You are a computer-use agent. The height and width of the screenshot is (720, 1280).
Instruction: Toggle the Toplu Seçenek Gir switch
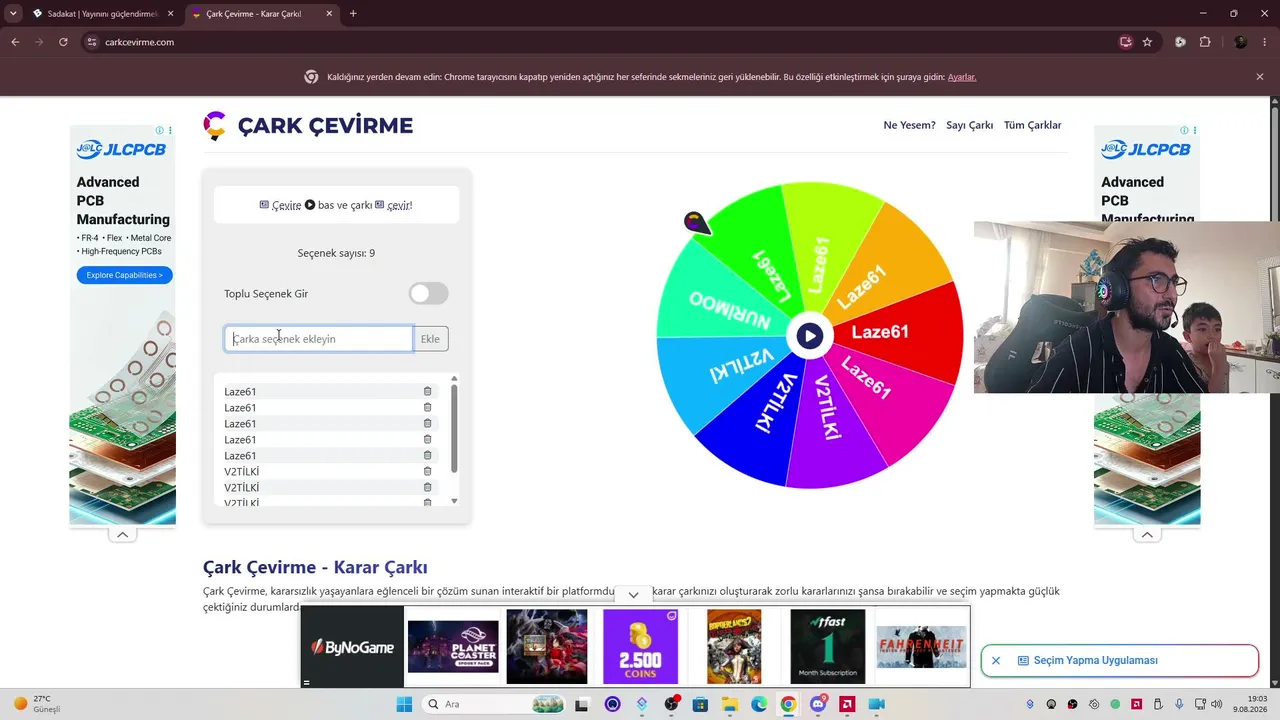tap(428, 293)
